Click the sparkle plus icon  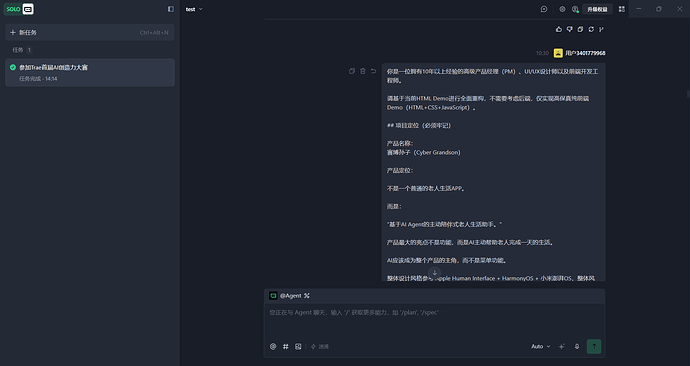(562, 347)
